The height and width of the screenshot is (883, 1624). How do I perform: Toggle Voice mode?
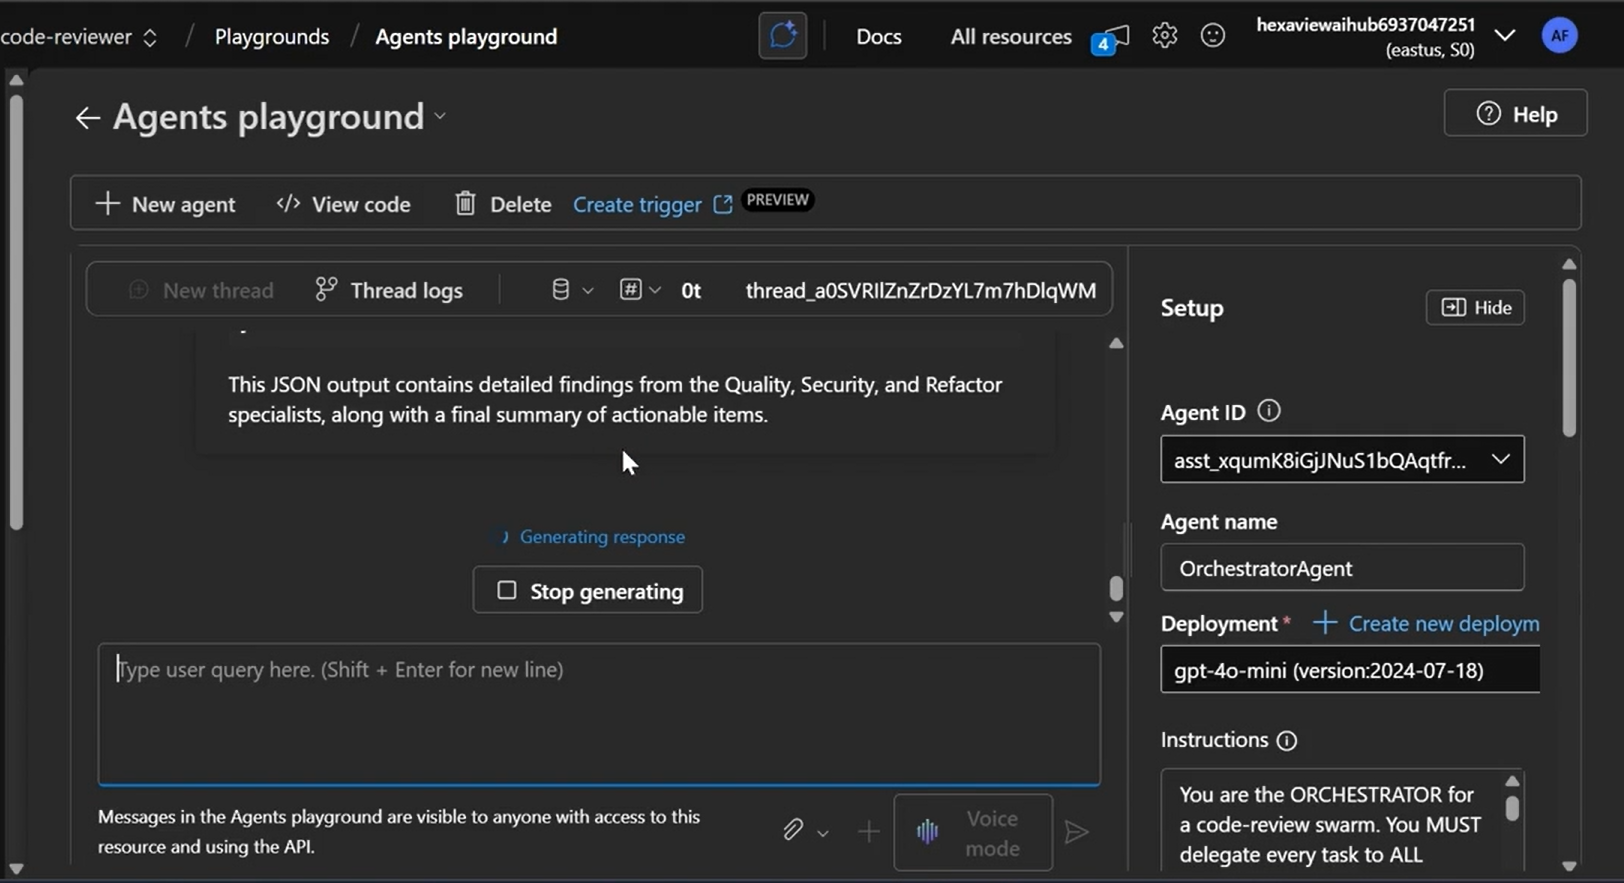[x=972, y=833]
